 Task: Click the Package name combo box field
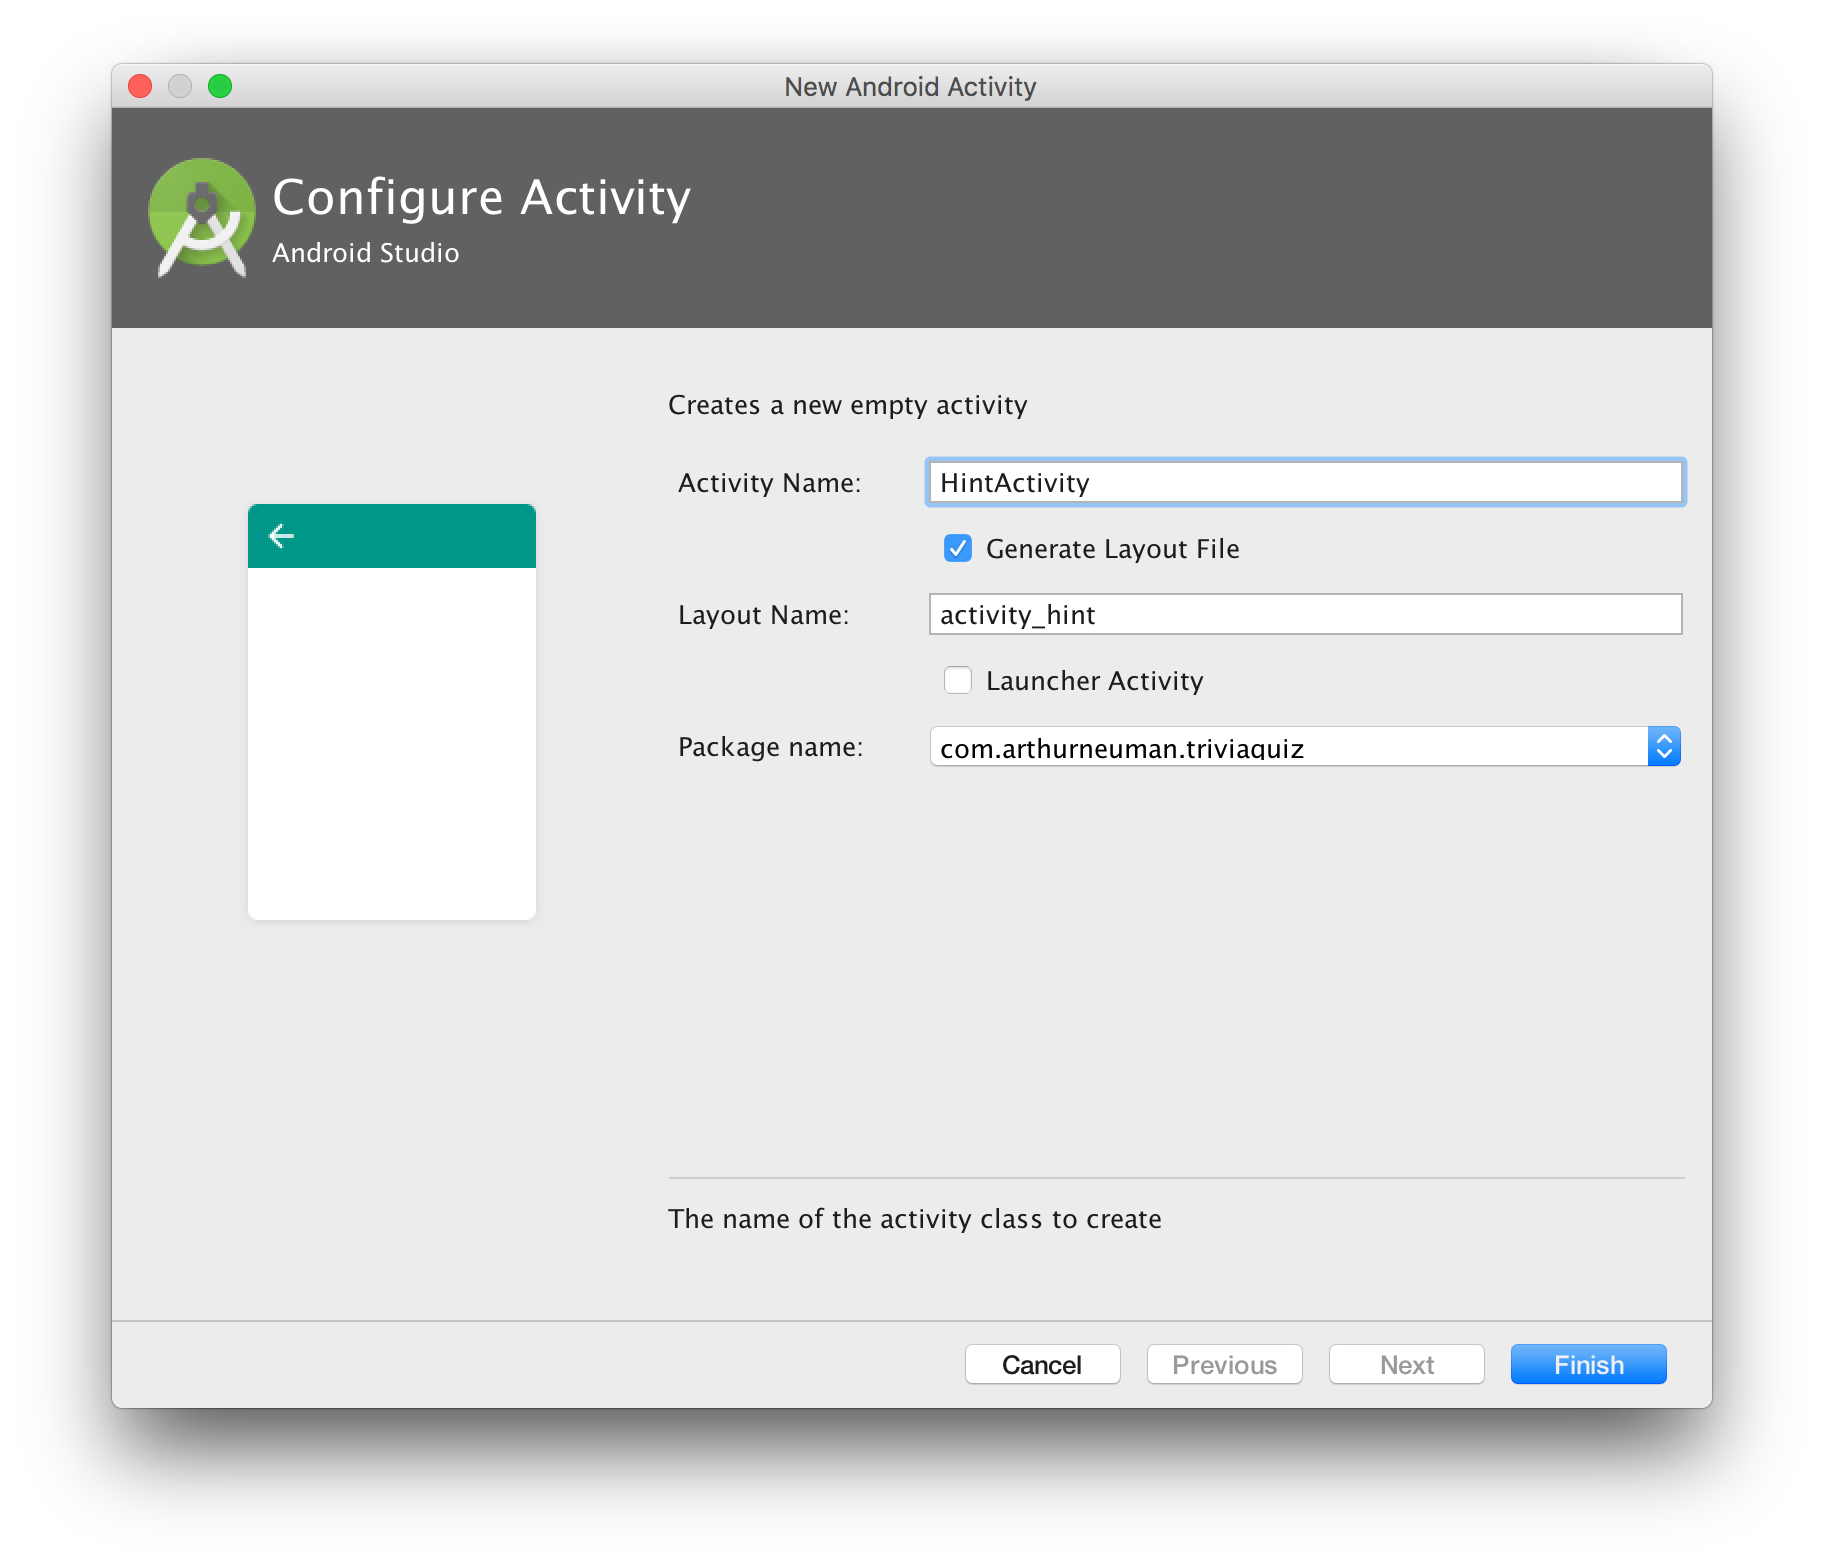click(1305, 747)
